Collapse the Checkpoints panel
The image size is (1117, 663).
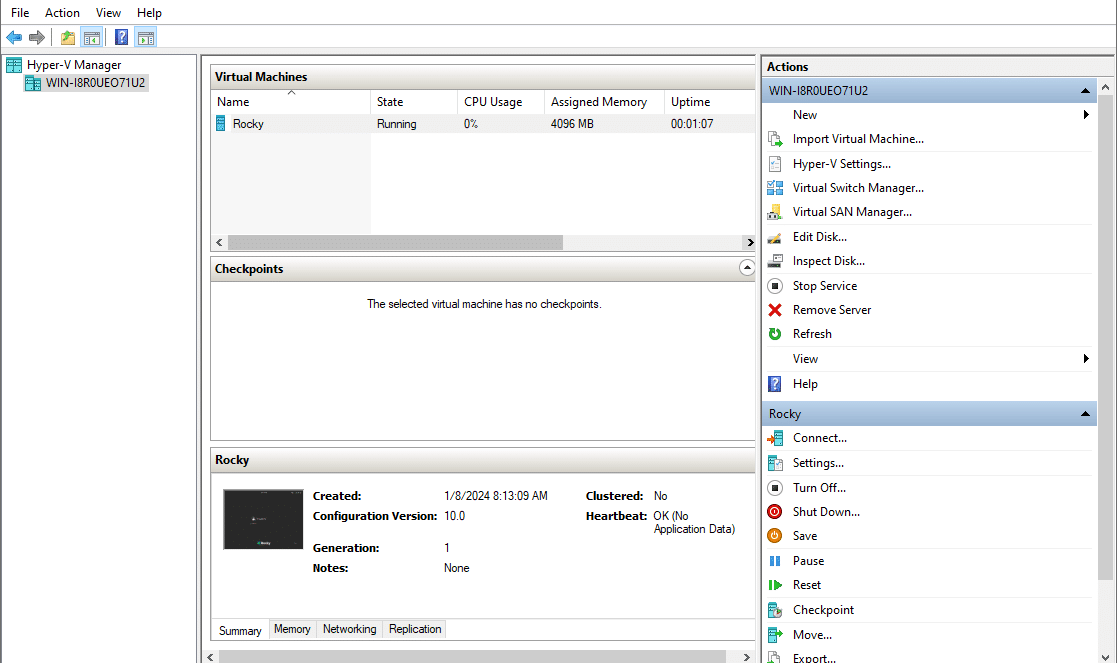747,268
